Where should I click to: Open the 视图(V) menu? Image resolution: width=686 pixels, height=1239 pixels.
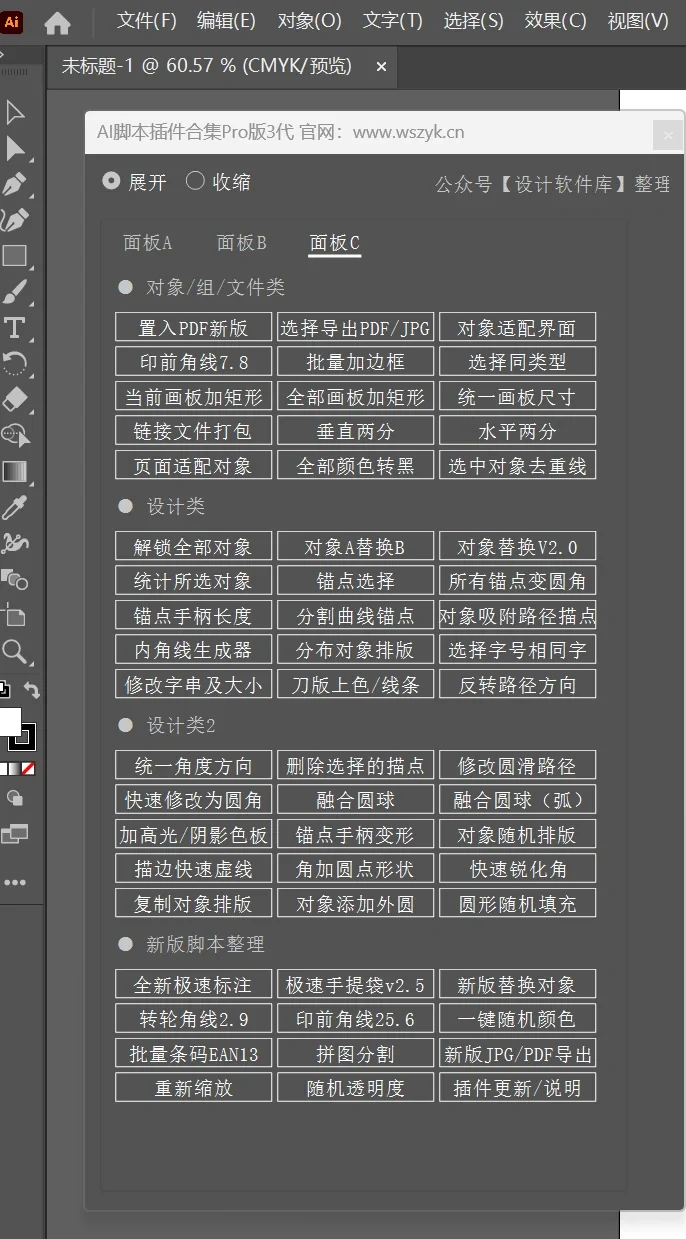tap(638, 21)
